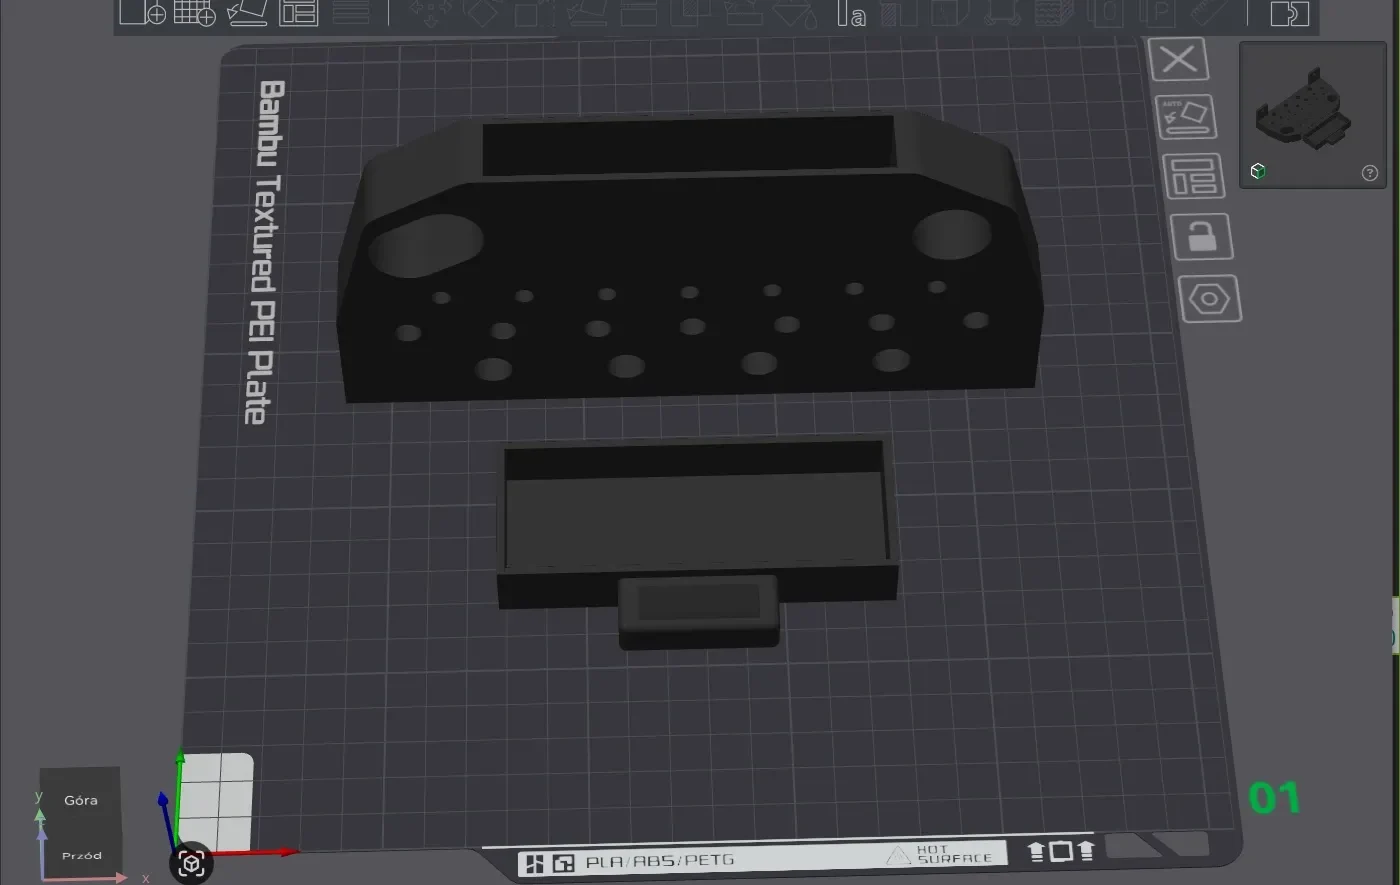This screenshot has width=1400, height=885.
Task: Select the Lay on face tool
Action: click(588, 12)
